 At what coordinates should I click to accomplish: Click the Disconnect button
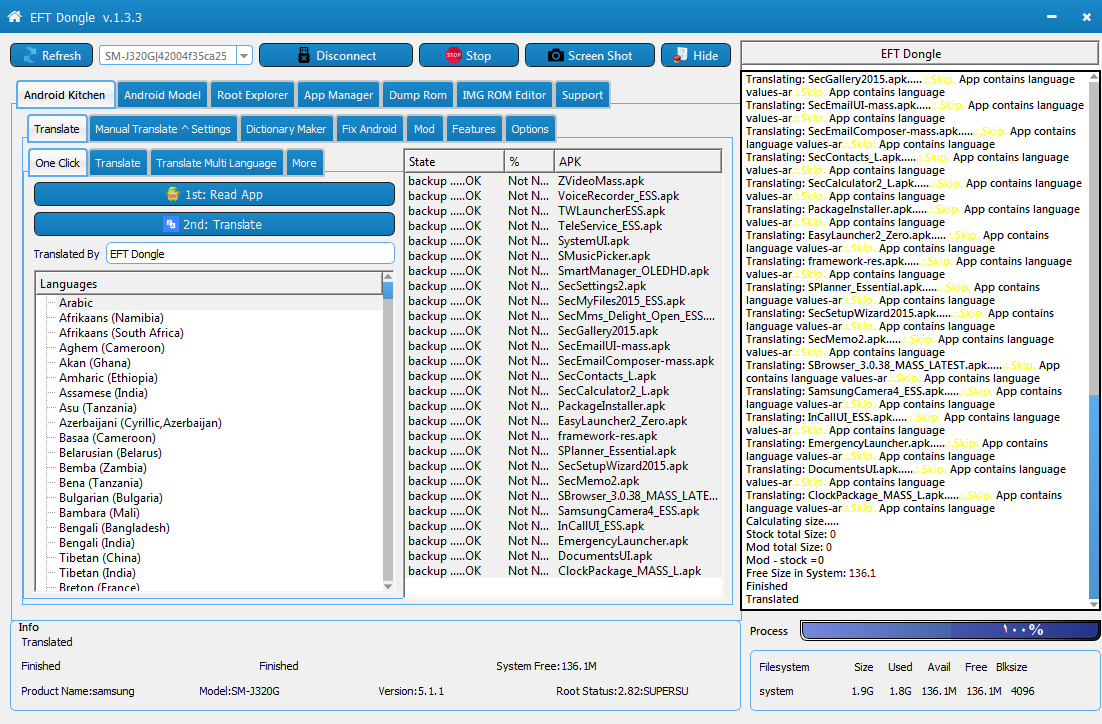coord(336,56)
